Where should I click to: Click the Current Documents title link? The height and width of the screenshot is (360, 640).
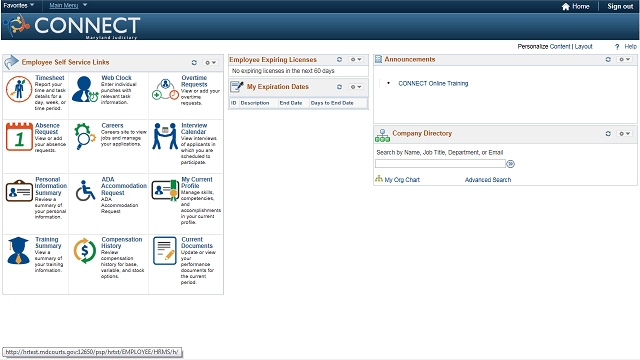click(197, 242)
